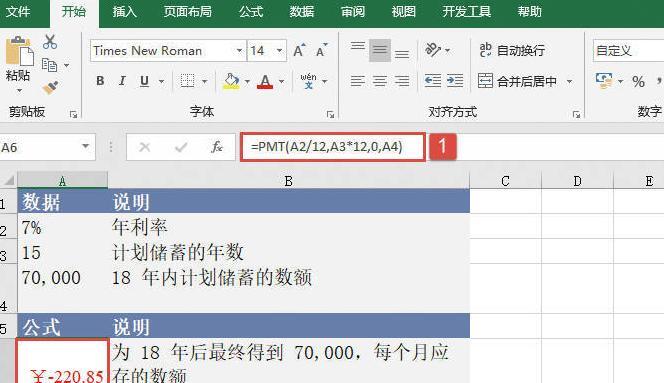The image size is (664, 383).
Task: Open the font name dropdown
Action: [239, 51]
